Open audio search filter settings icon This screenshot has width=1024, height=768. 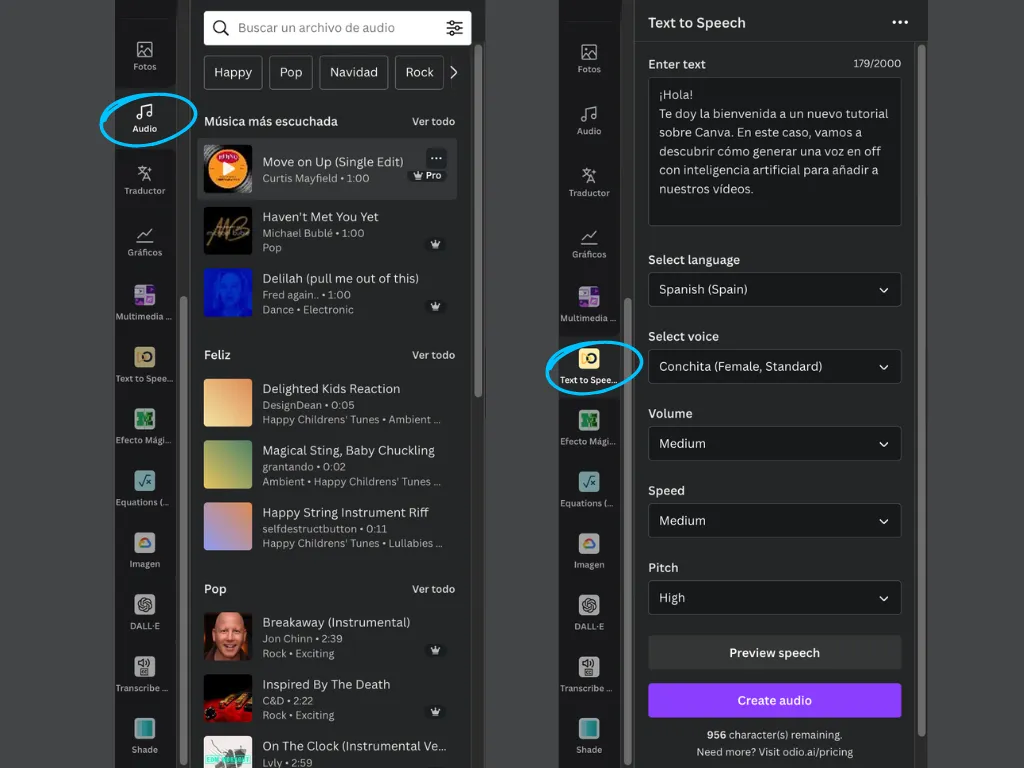point(455,28)
